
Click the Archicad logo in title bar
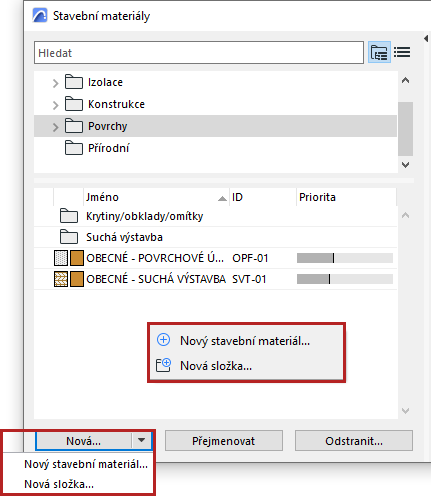pyautogui.click(x=40, y=16)
